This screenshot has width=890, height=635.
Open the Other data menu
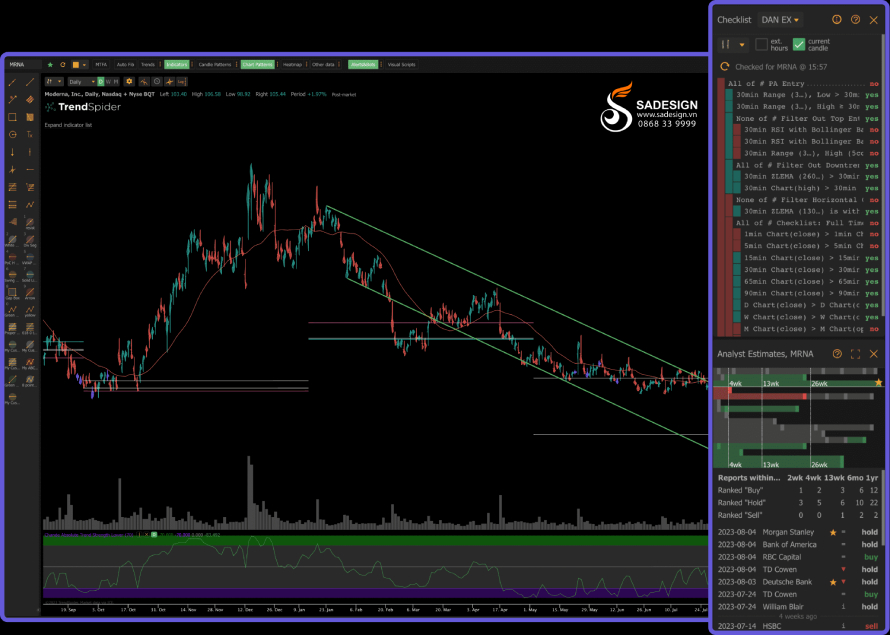pos(323,65)
